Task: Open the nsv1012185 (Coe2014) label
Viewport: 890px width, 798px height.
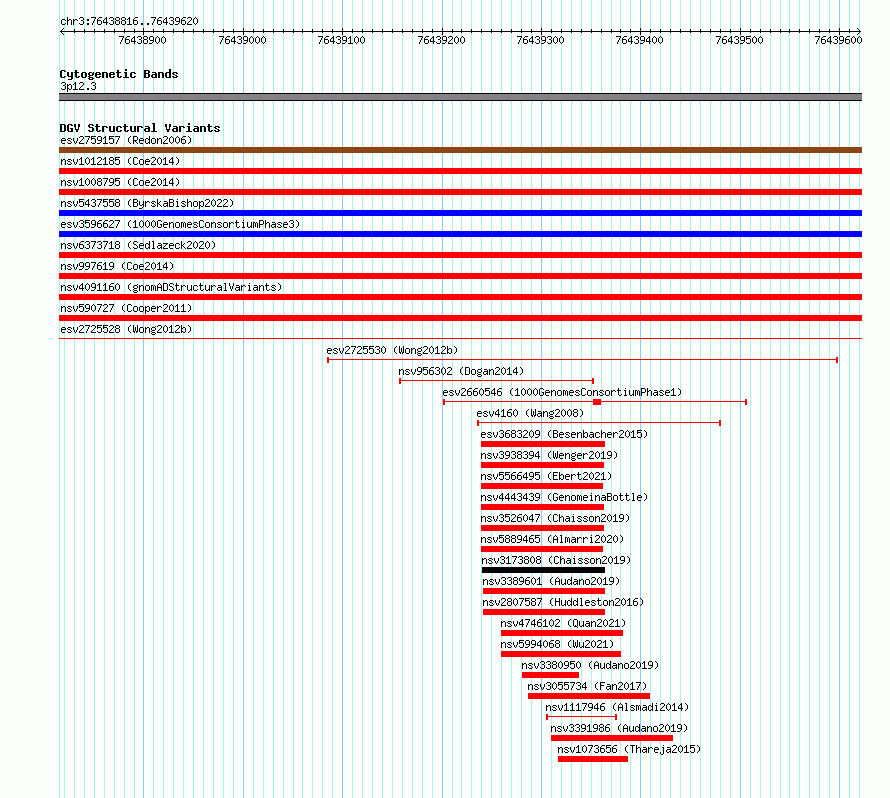Action: coord(120,161)
